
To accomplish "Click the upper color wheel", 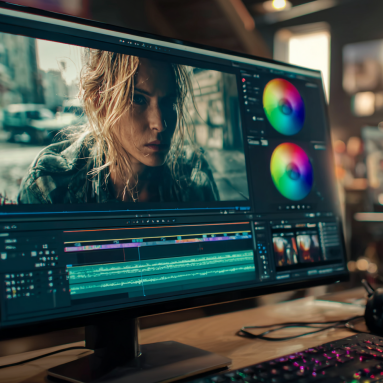I will click(284, 107).
